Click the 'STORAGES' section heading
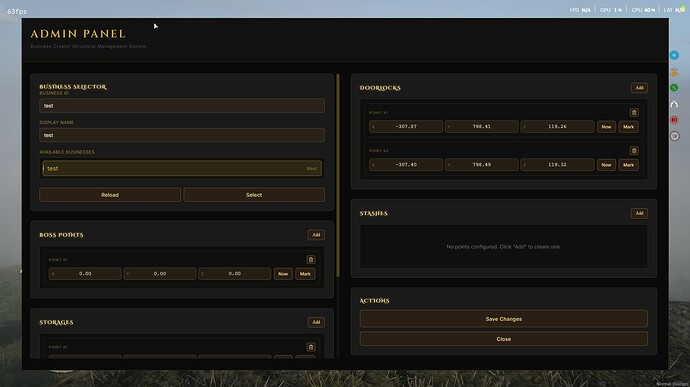This screenshot has height=387, width=690. pyautogui.click(x=56, y=322)
